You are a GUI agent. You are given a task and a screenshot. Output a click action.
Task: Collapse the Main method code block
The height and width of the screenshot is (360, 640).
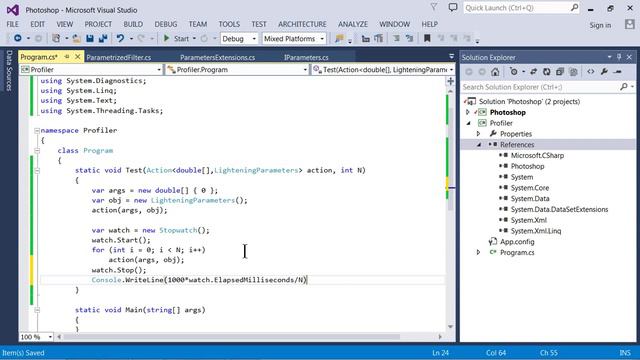point(37,310)
